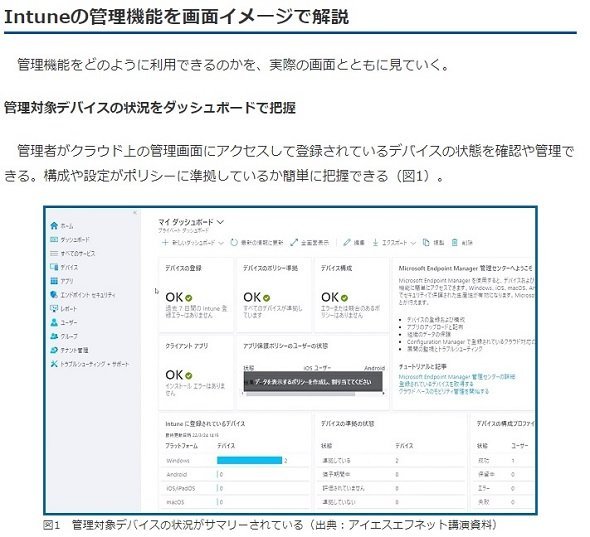This screenshot has height=537, width=590.
Task: Click green check on デバイス構成 tile
Action: (344, 298)
